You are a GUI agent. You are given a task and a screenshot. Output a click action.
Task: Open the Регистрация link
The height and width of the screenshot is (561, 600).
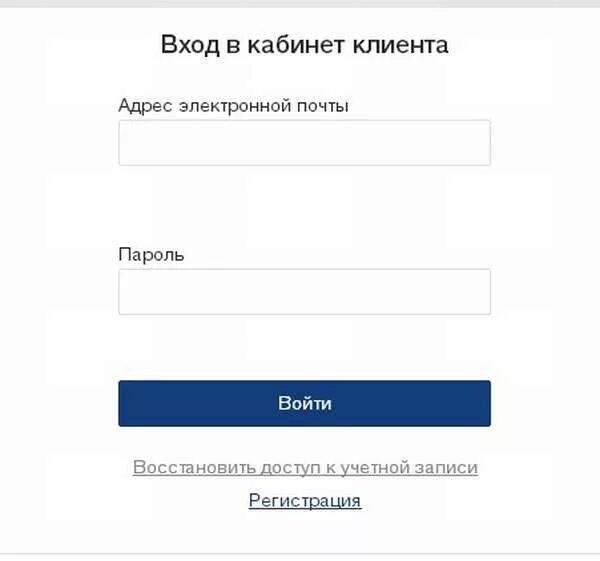tap(305, 501)
